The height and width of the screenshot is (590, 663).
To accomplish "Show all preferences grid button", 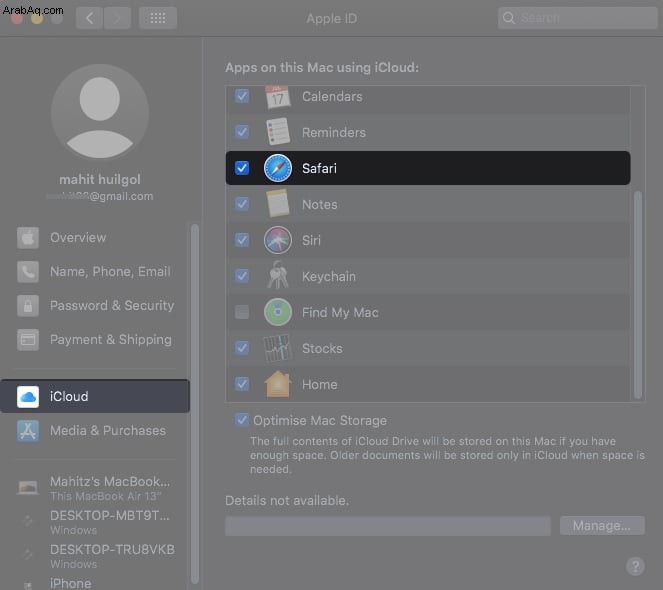I will point(158,18).
